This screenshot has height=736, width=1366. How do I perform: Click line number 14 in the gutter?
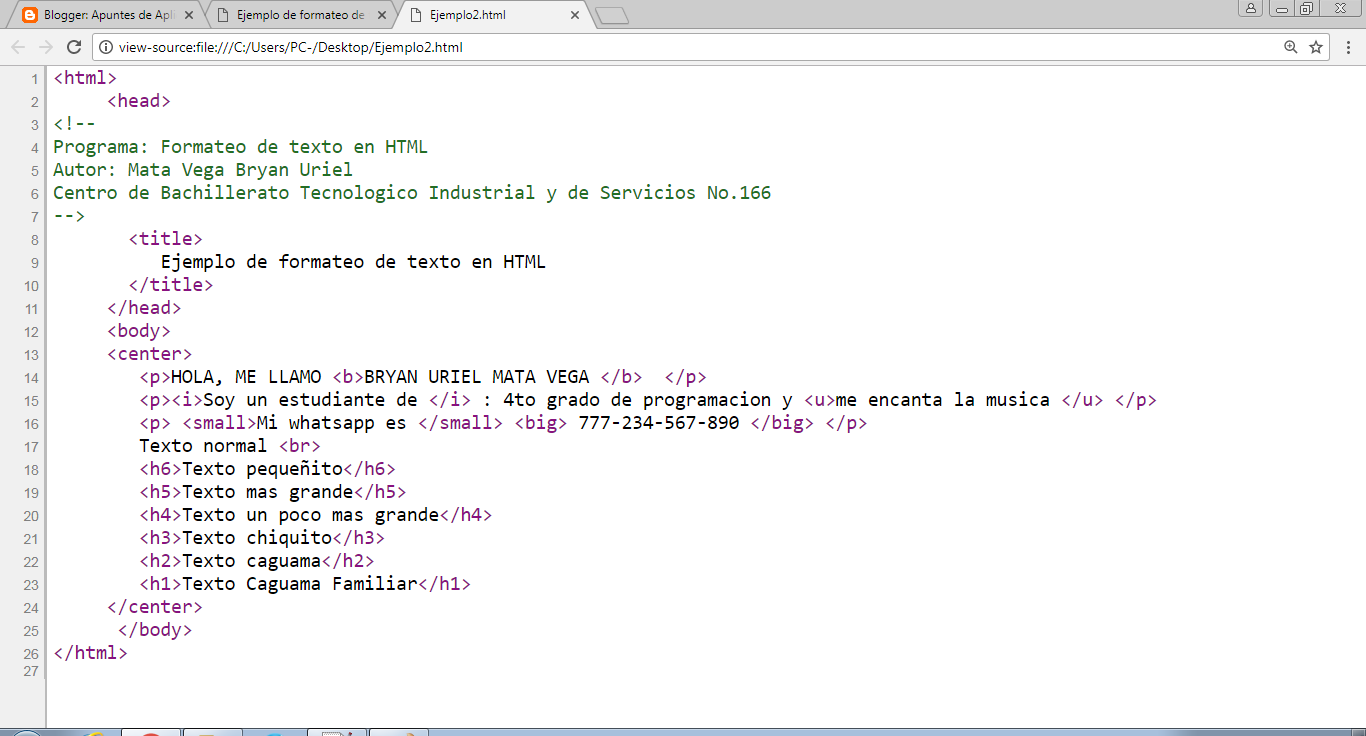(x=31, y=376)
